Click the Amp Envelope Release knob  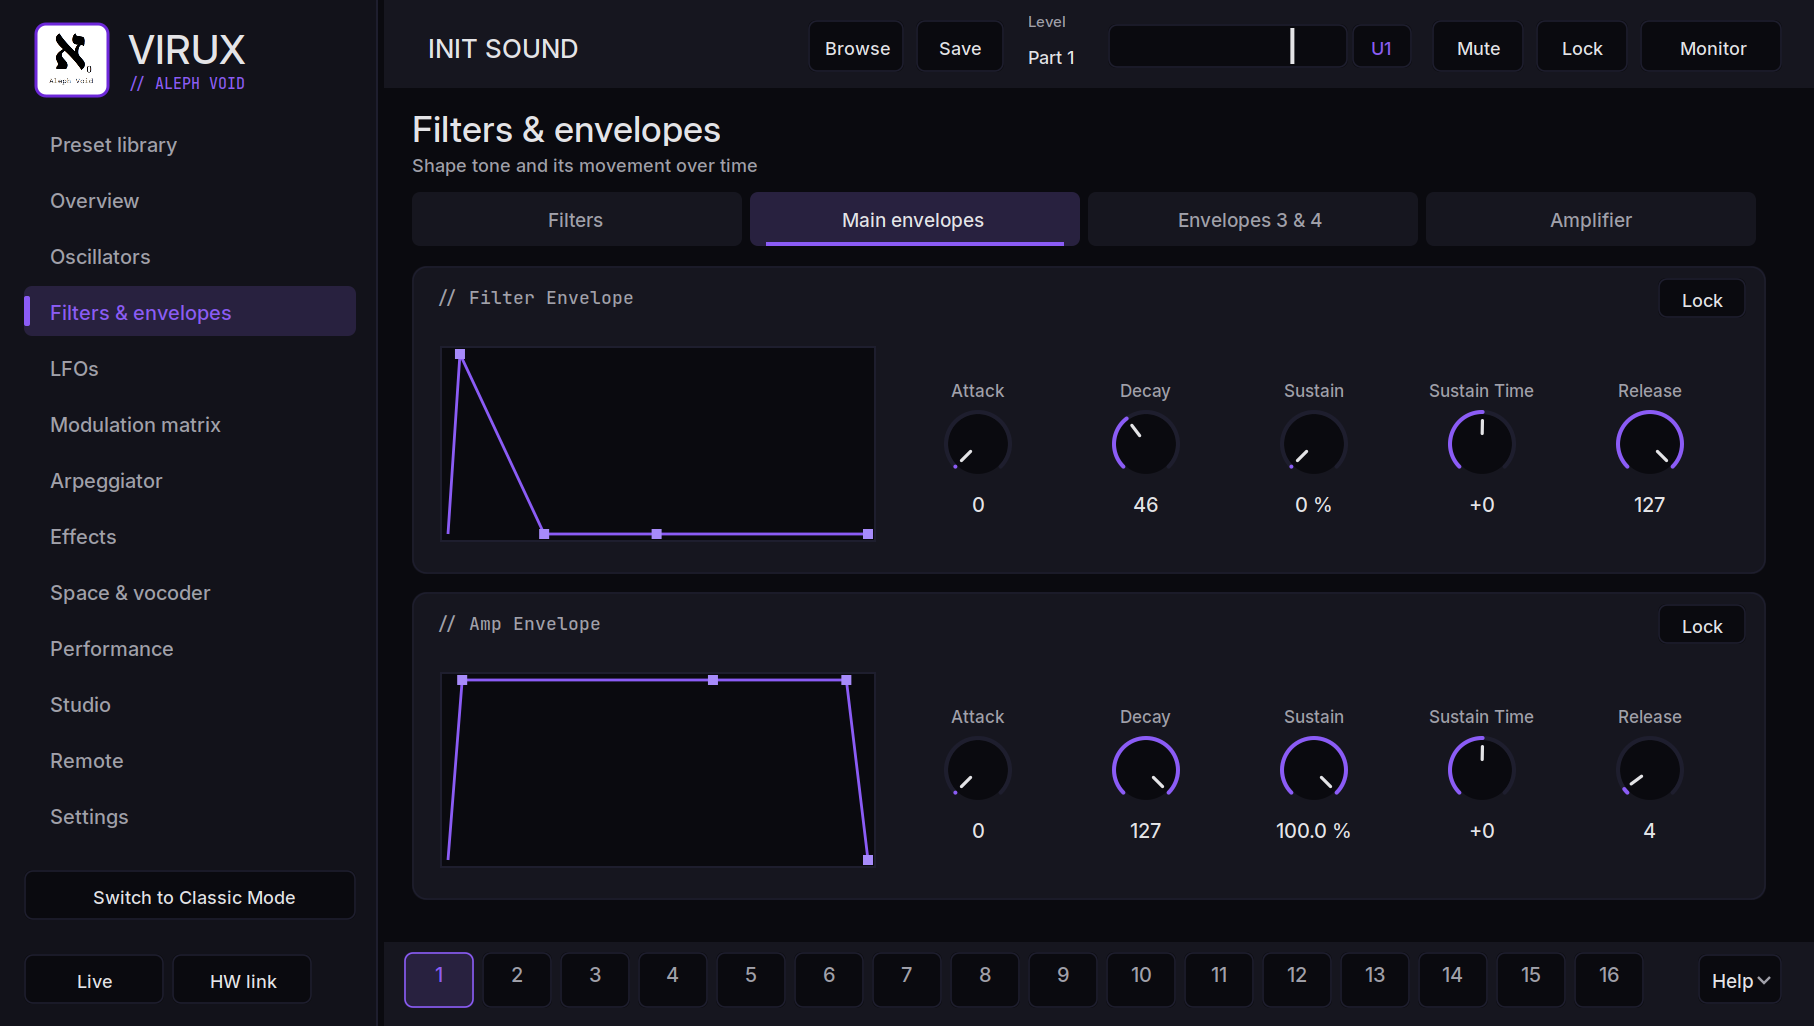1650,770
